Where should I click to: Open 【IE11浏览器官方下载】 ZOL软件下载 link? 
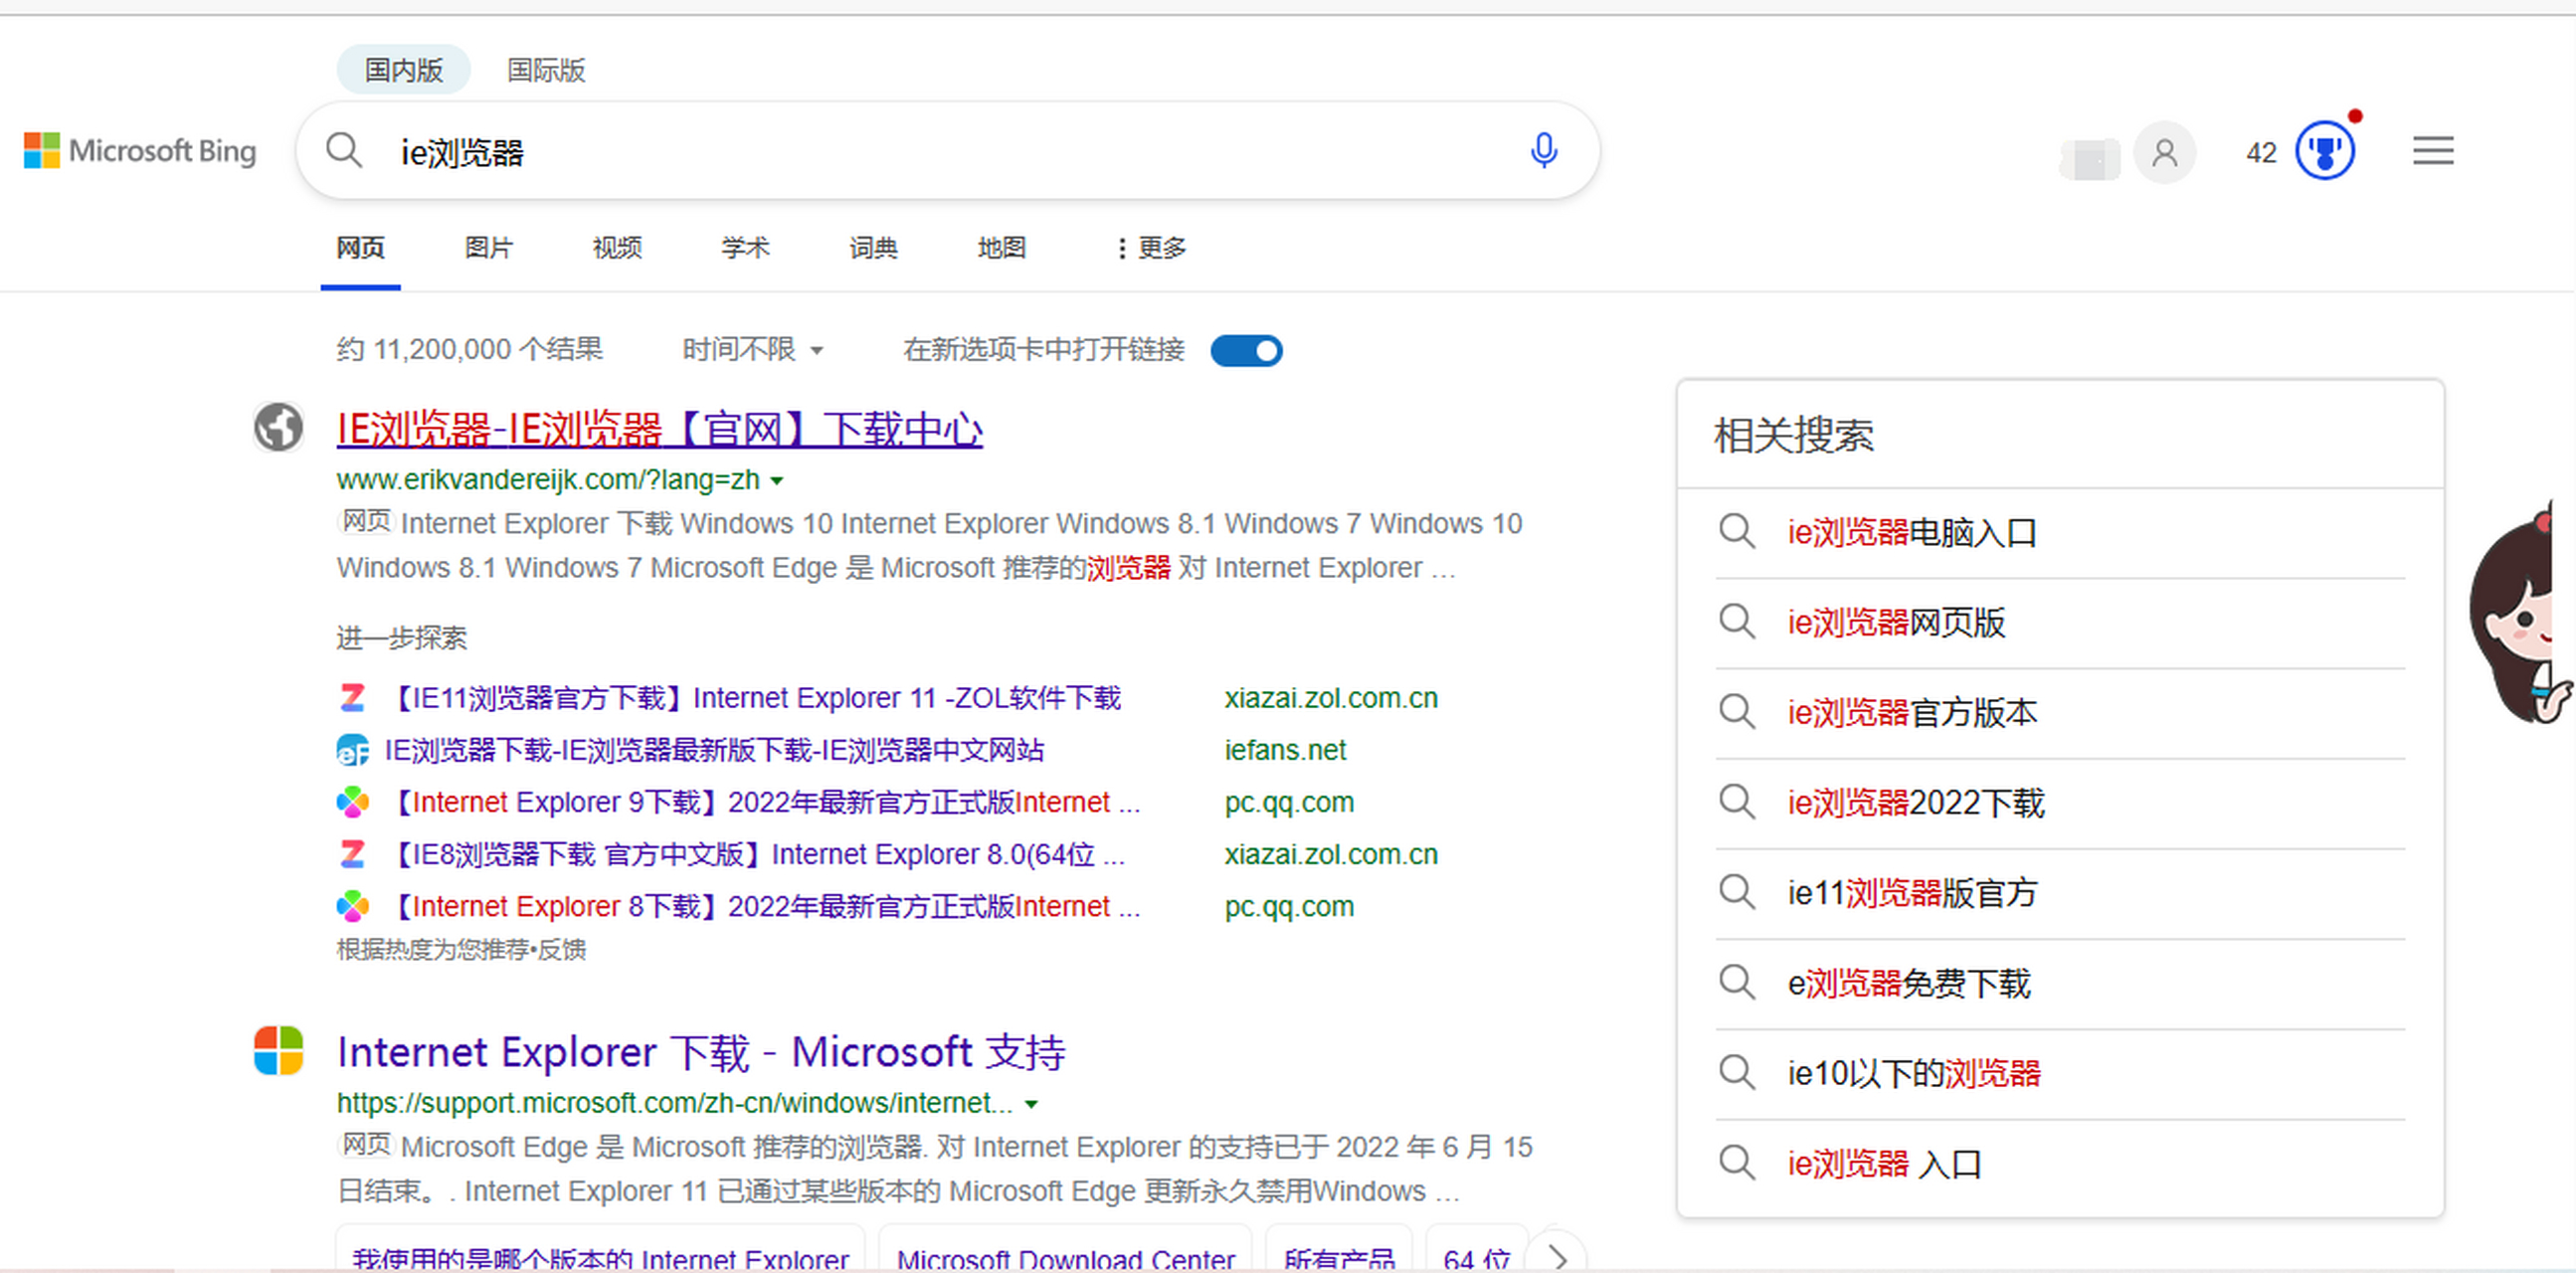point(754,697)
